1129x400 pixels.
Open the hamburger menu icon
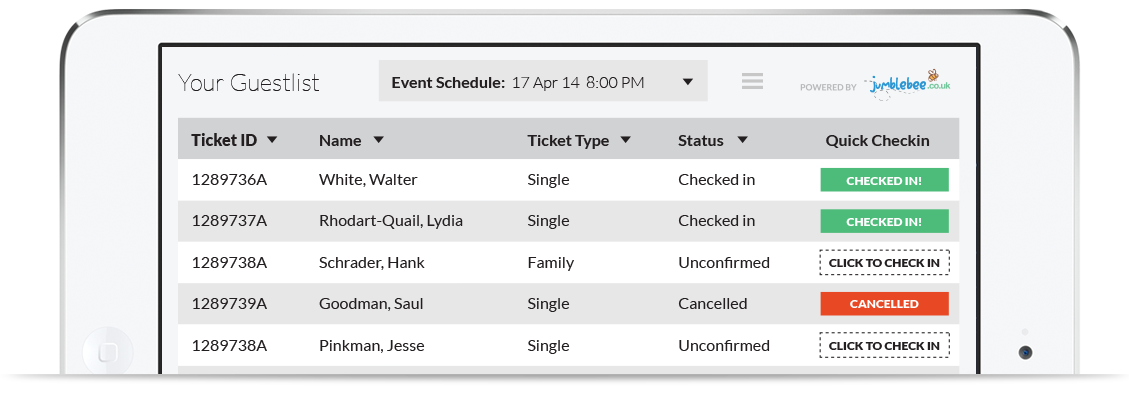click(752, 81)
